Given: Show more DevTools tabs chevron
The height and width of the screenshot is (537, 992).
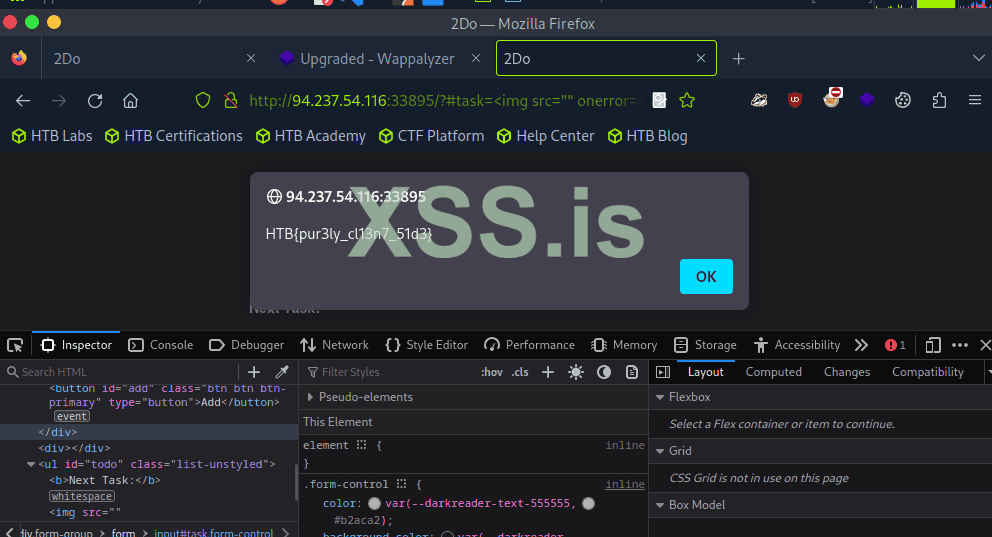Looking at the screenshot, I should (x=861, y=345).
